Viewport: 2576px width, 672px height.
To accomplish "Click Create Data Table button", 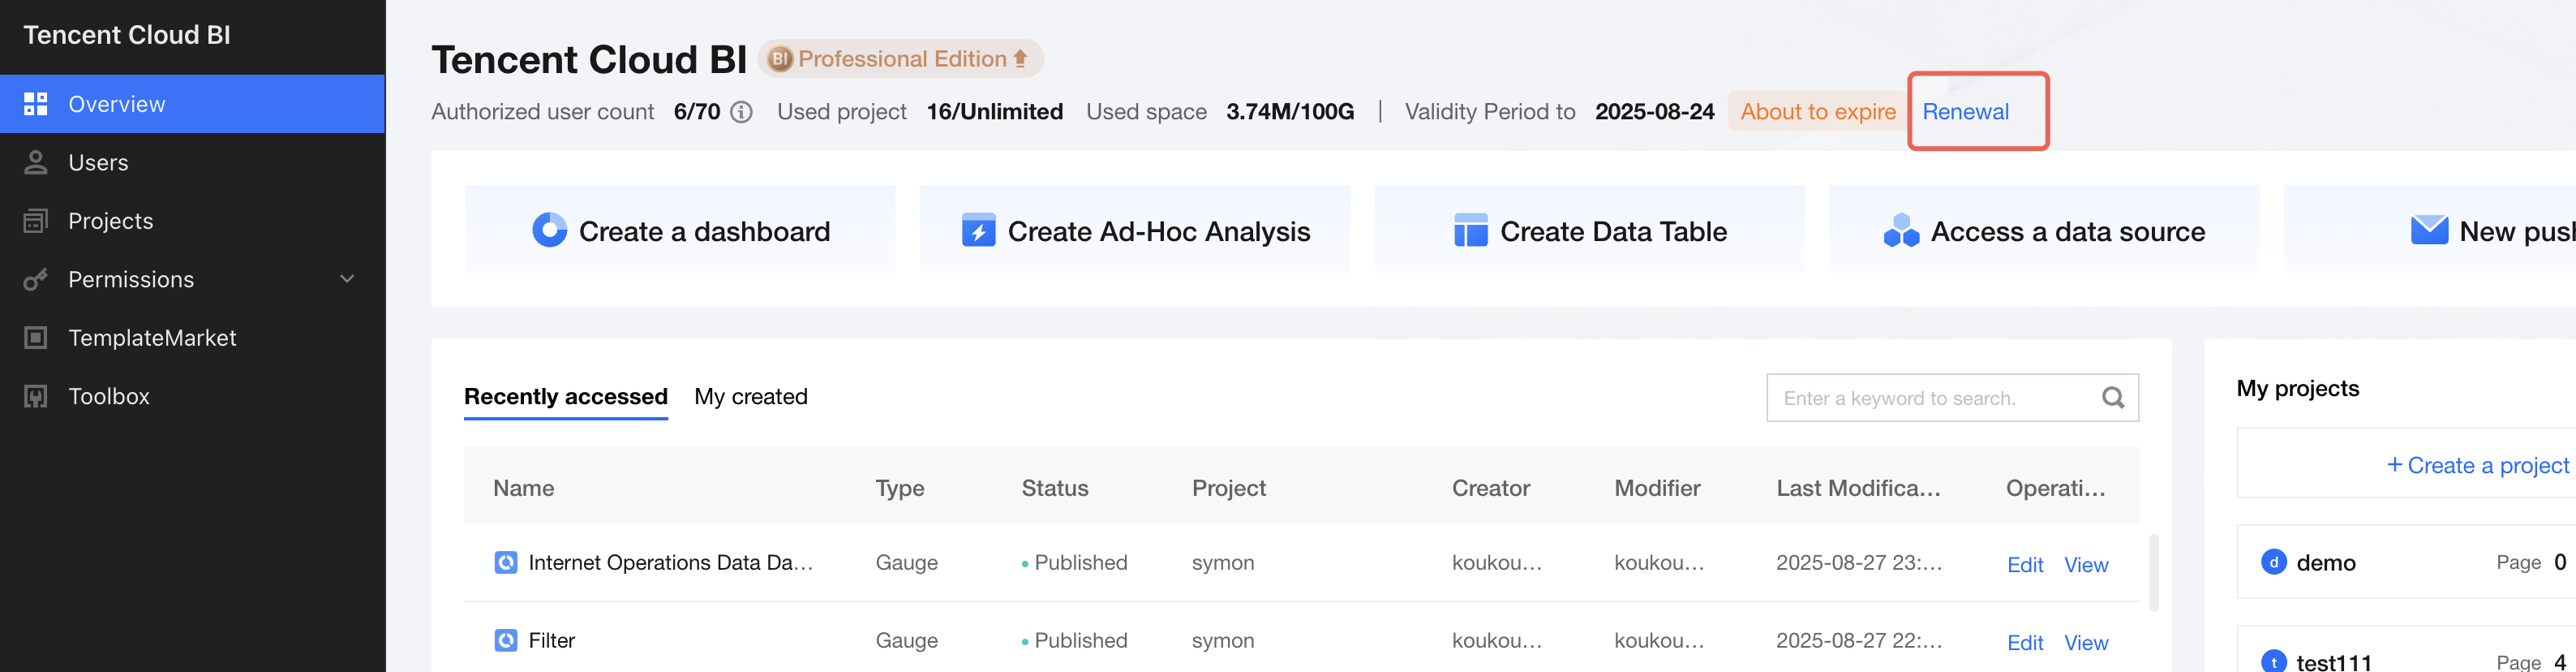I will 1589,231.
